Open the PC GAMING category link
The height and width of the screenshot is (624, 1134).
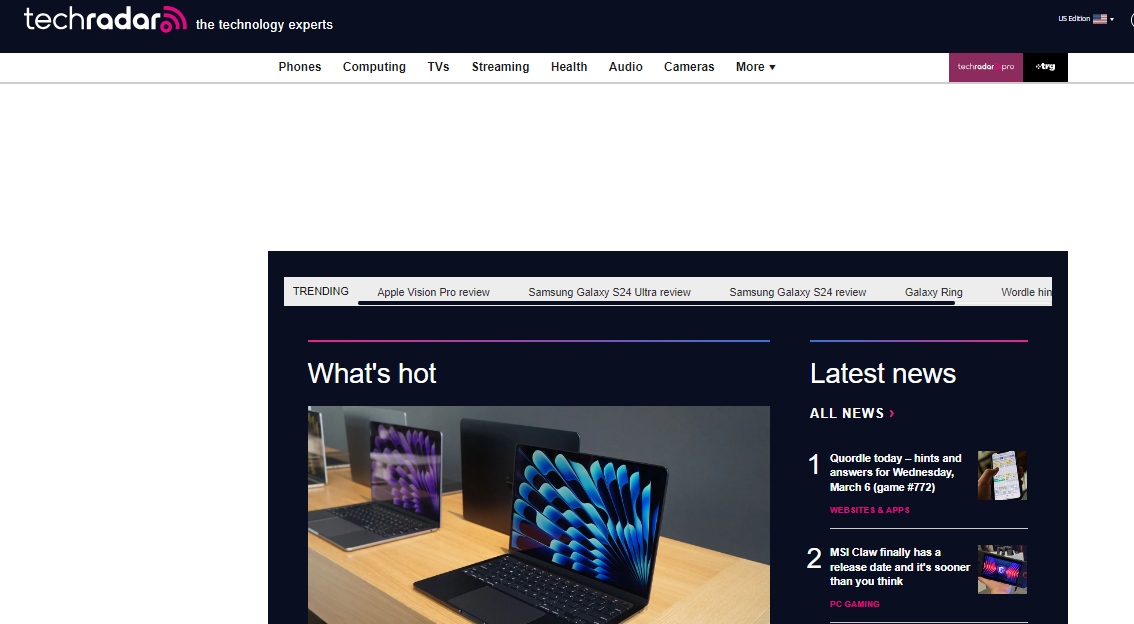tap(854, 604)
